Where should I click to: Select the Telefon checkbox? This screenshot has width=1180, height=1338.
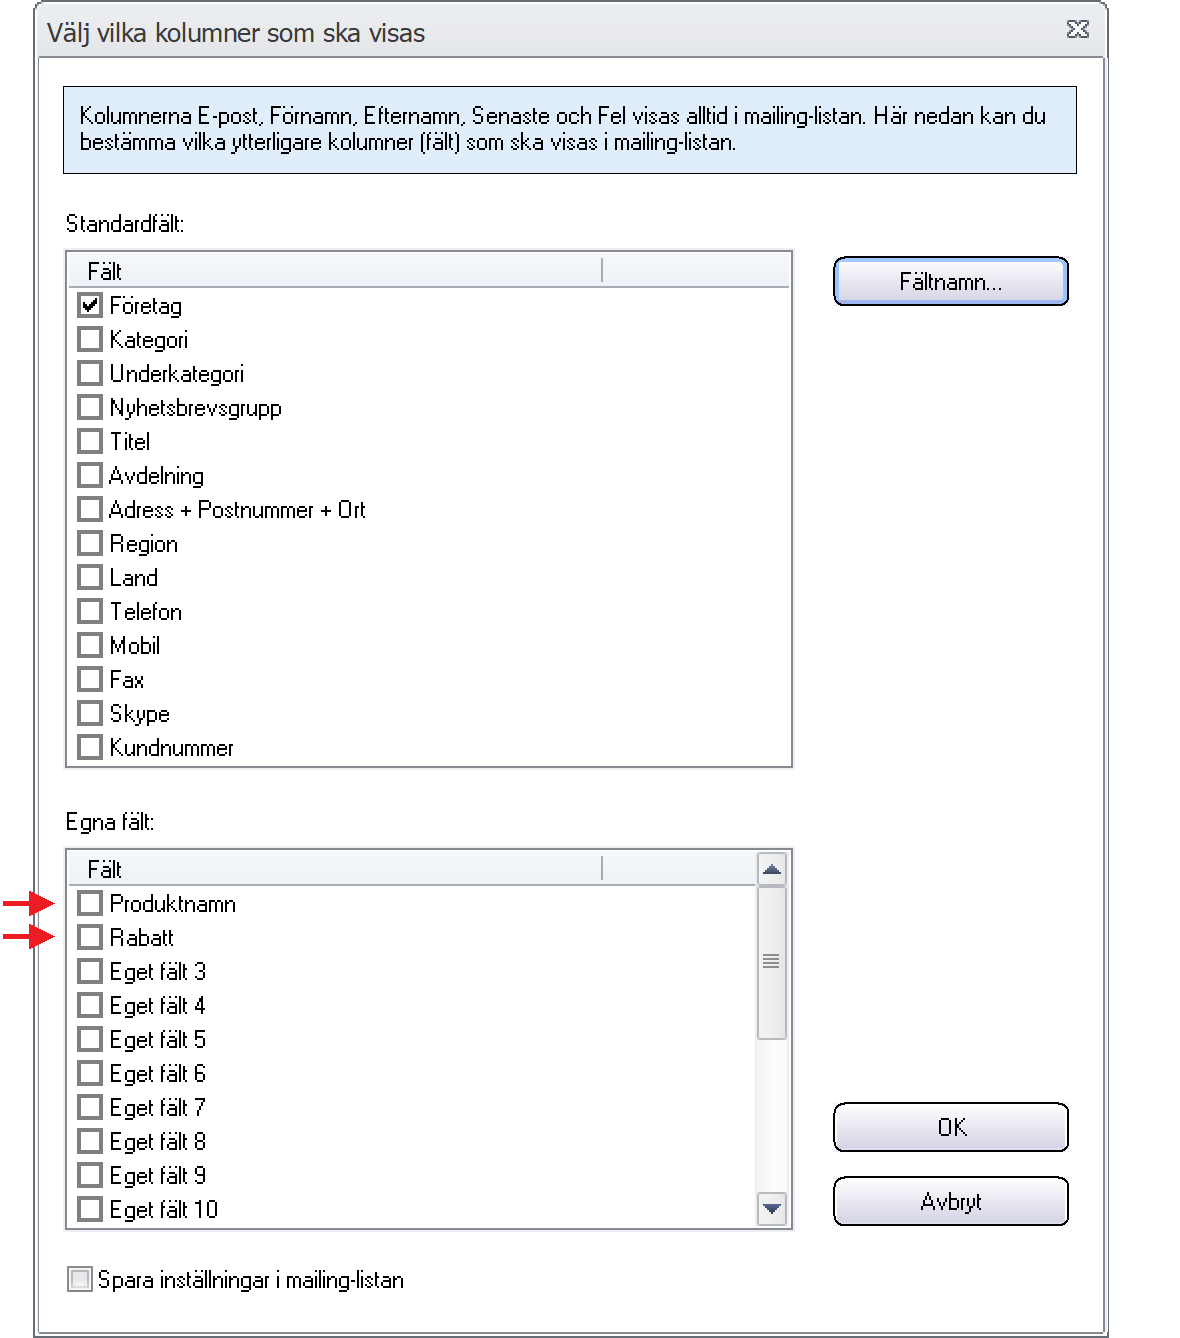pos(90,611)
